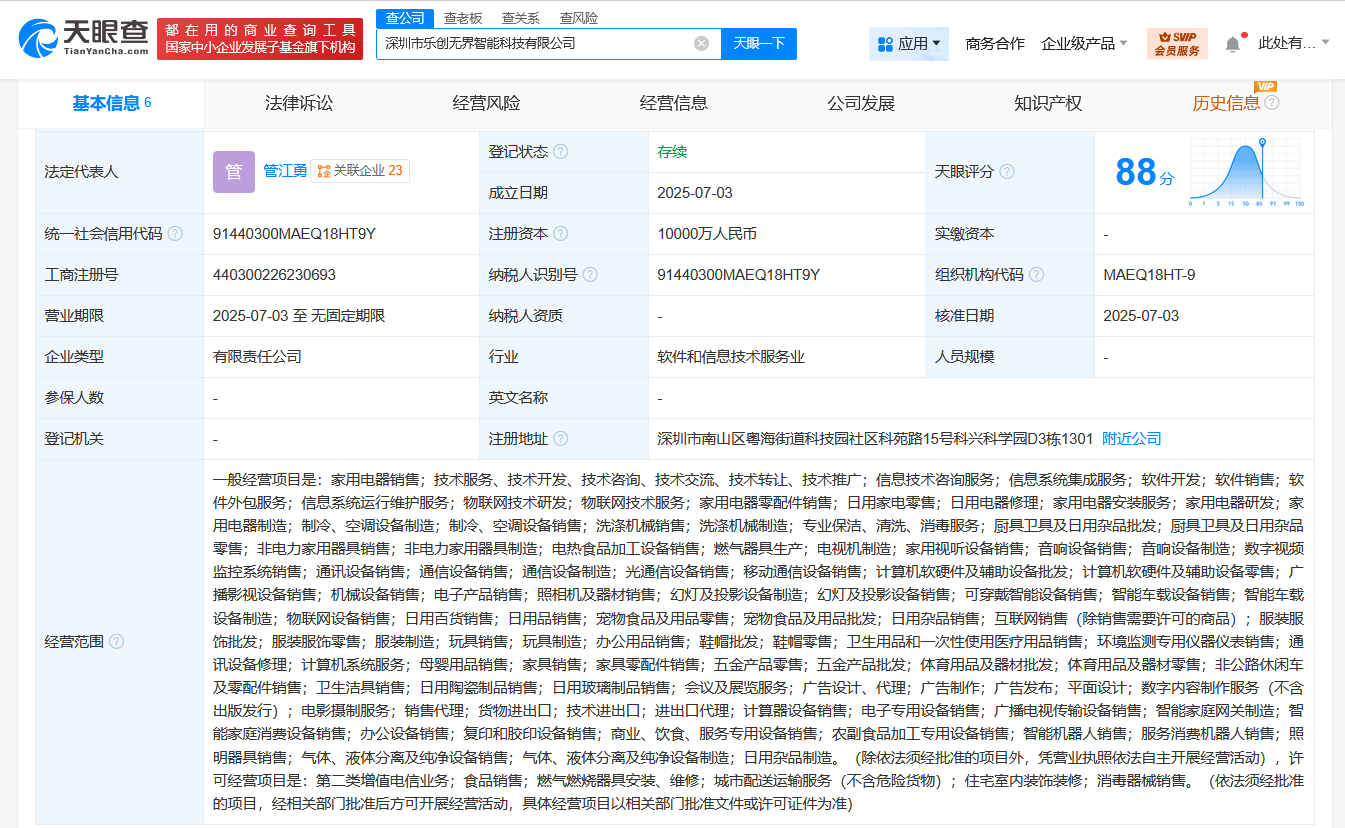Image resolution: width=1345 pixels, height=828 pixels.
Task: Open the user account dropdown 此处有…
Action: coord(1293,43)
